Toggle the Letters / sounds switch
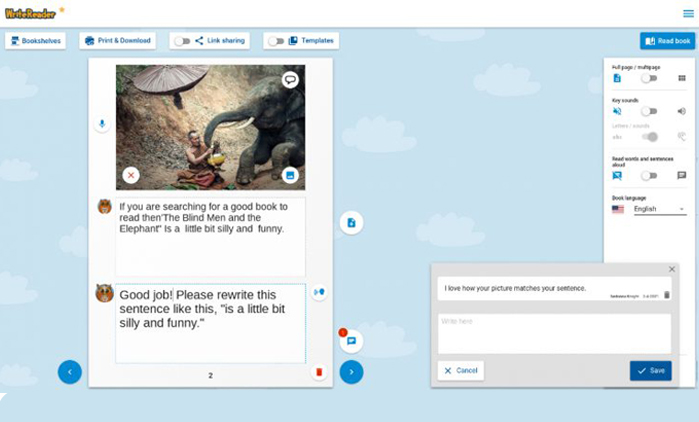 coord(650,137)
